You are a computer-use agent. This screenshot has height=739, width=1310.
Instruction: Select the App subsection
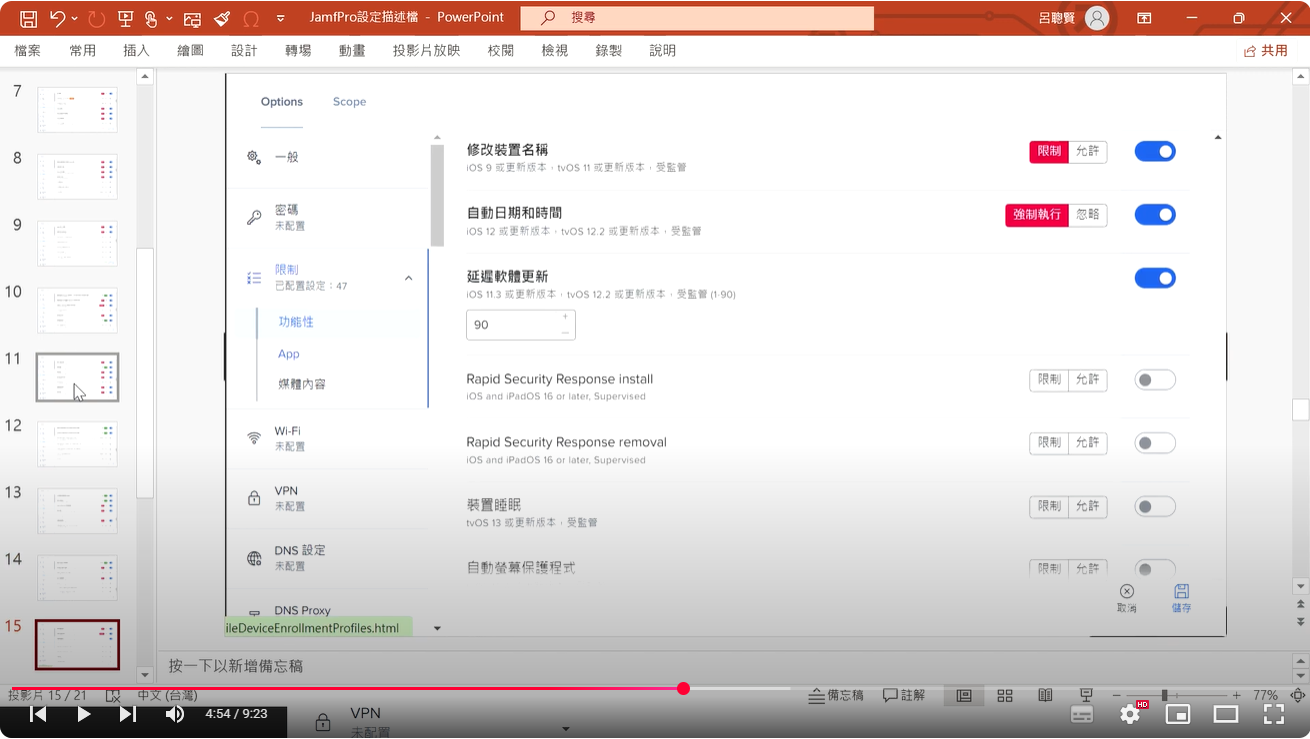pyautogui.click(x=289, y=354)
